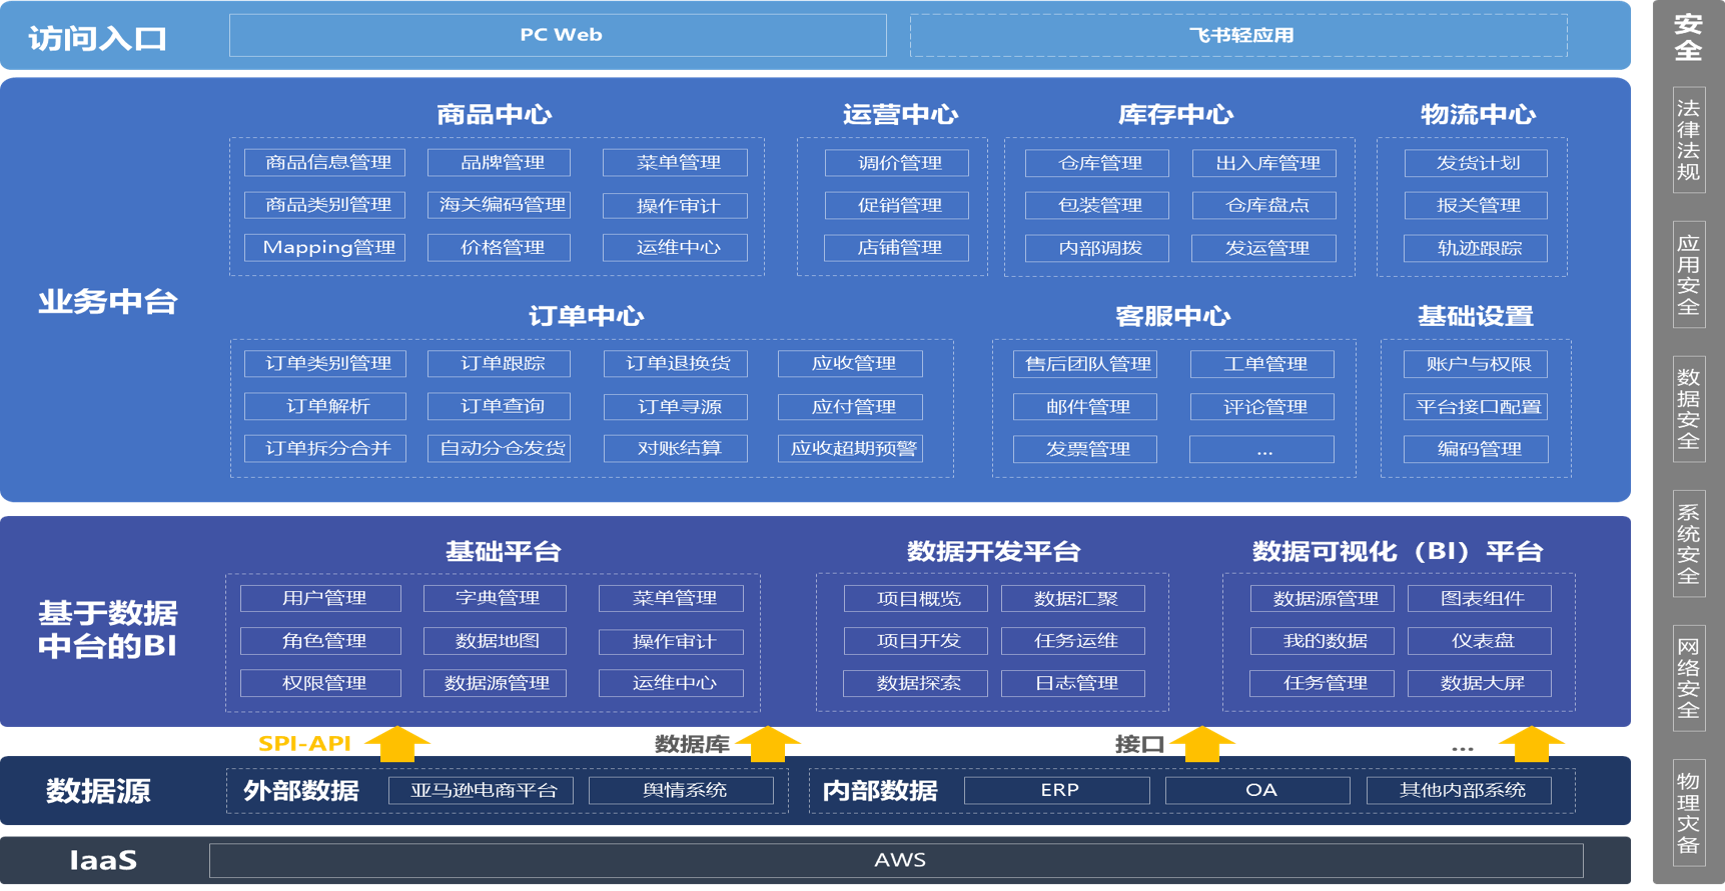Click 任务运维 in 数据开发平台
Image resolution: width=1725 pixels, height=891 pixels.
pyautogui.click(x=1073, y=641)
